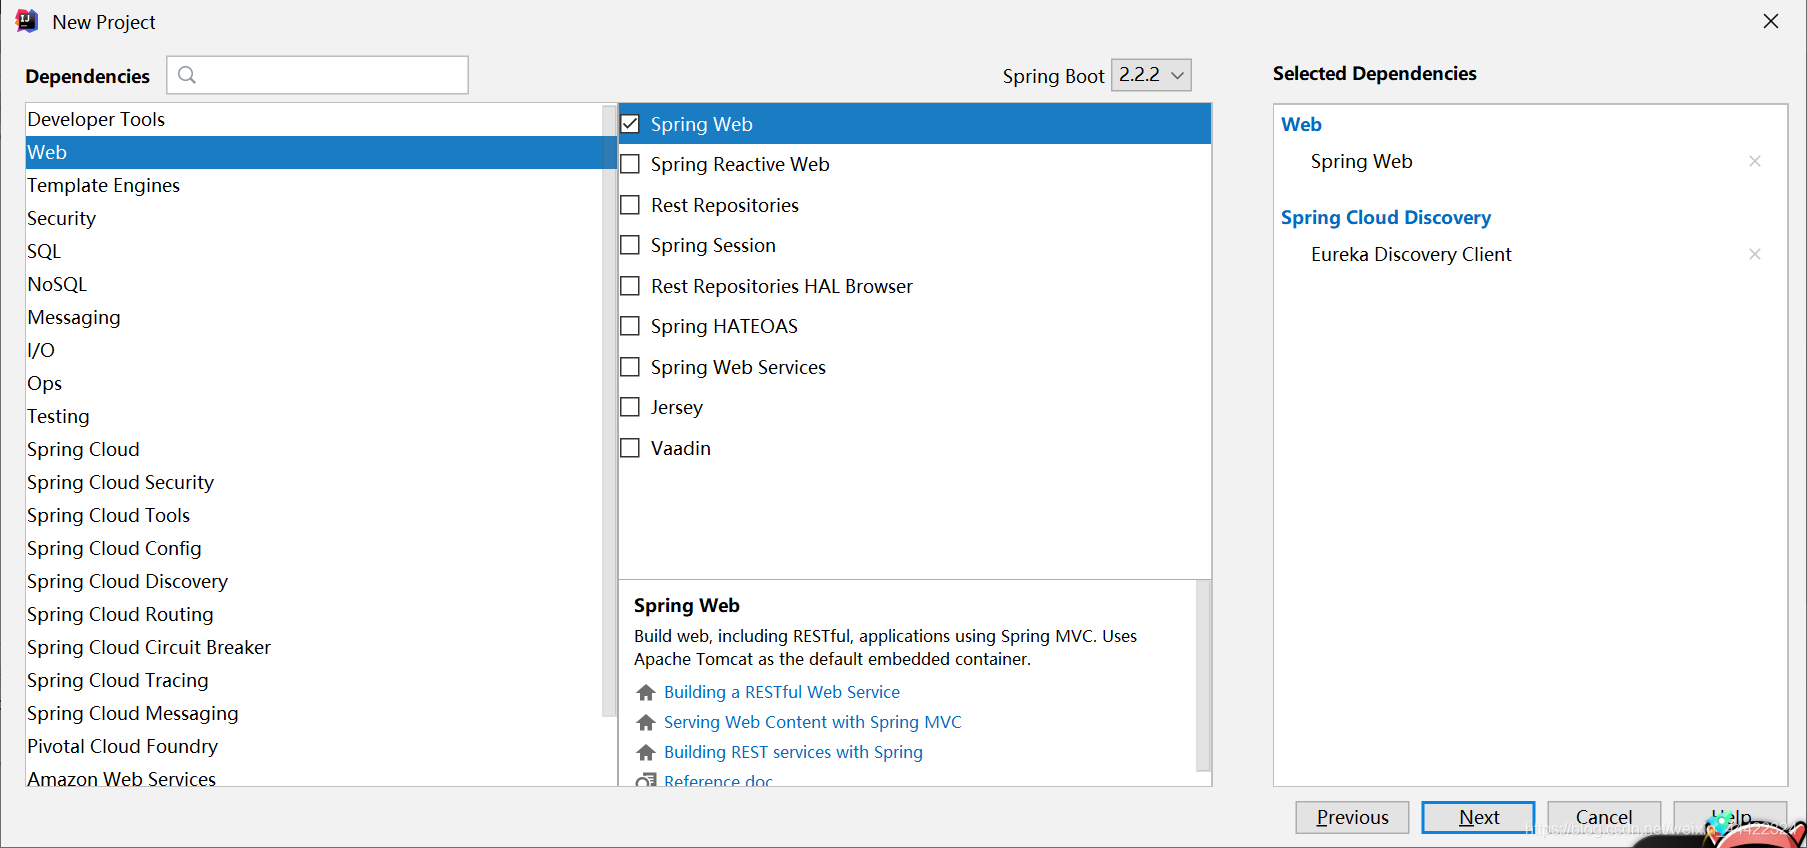Click the search magnifier icon in Dependencies
Screen dimensions: 1807x848
coord(186,75)
